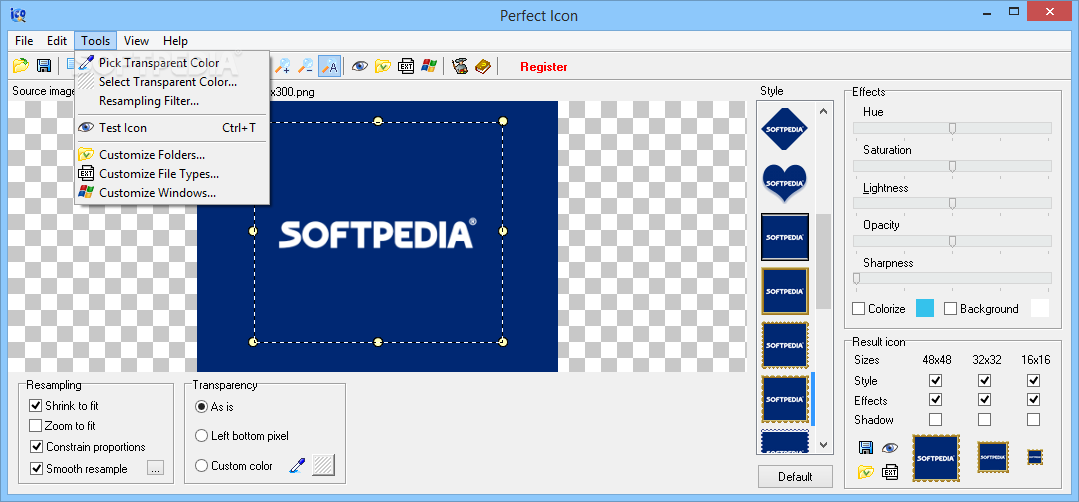The width and height of the screenshot is (1079, 502).
Task: Click the Save floppy toolbar icon
Action: coord(43,66)
